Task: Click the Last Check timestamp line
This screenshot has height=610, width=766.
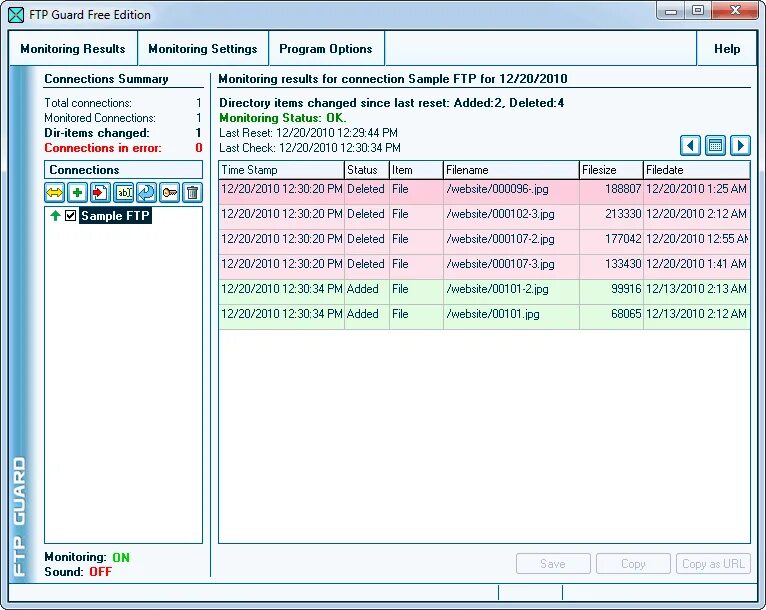Action: (x=310, y=147)
